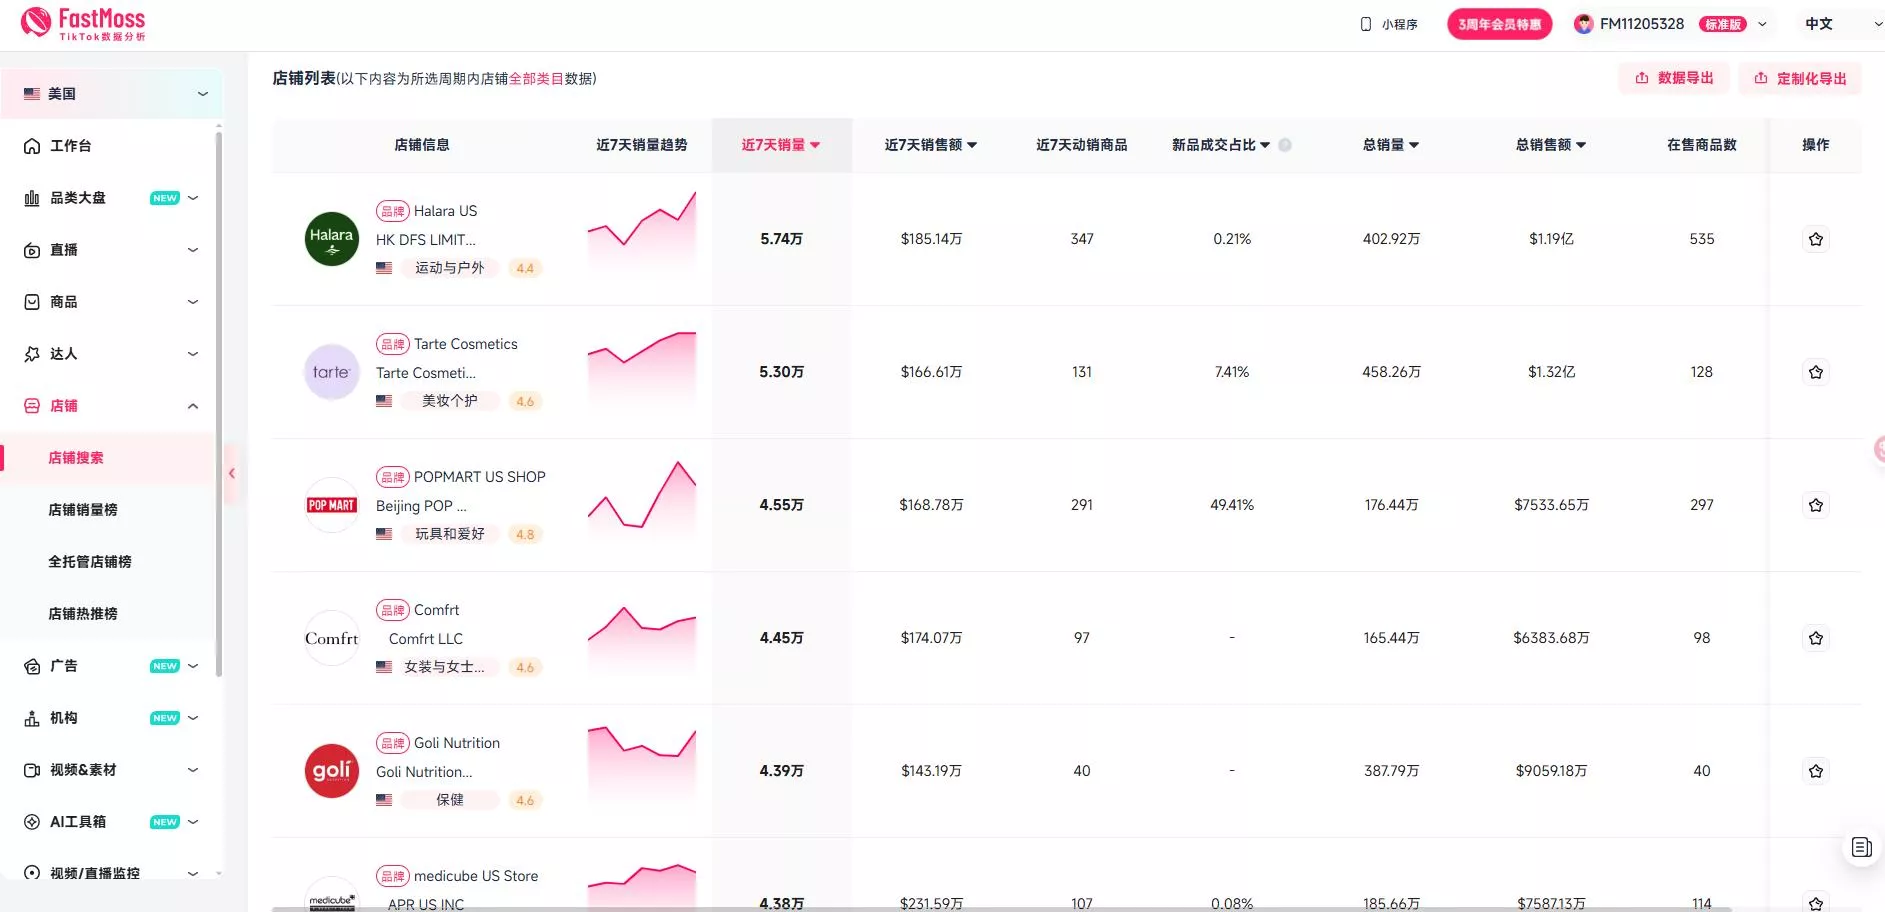Viewport: 1885px width, 912px height.
Task: Star the Tarte Cosmetics store
Action: coord(1815,373)
